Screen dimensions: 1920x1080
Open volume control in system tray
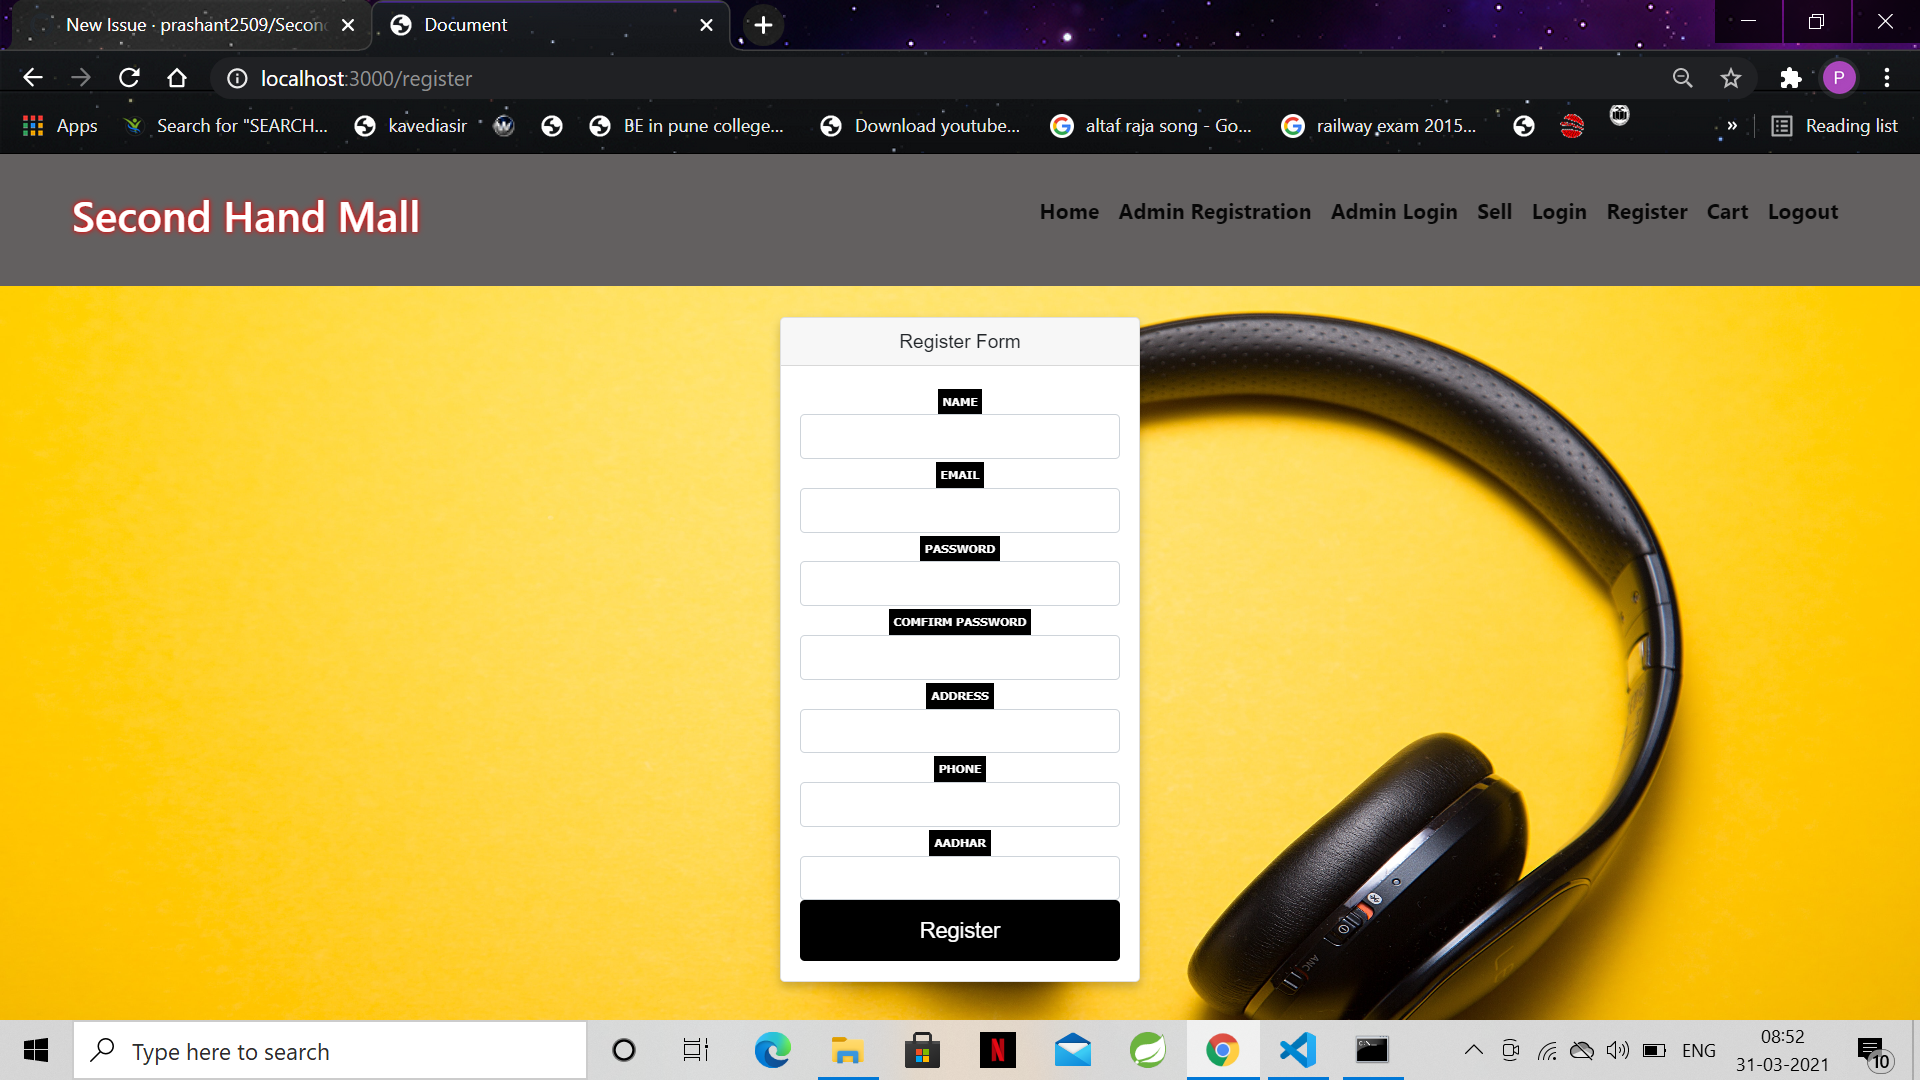pyautogui.click(x=1618, y=1050)
